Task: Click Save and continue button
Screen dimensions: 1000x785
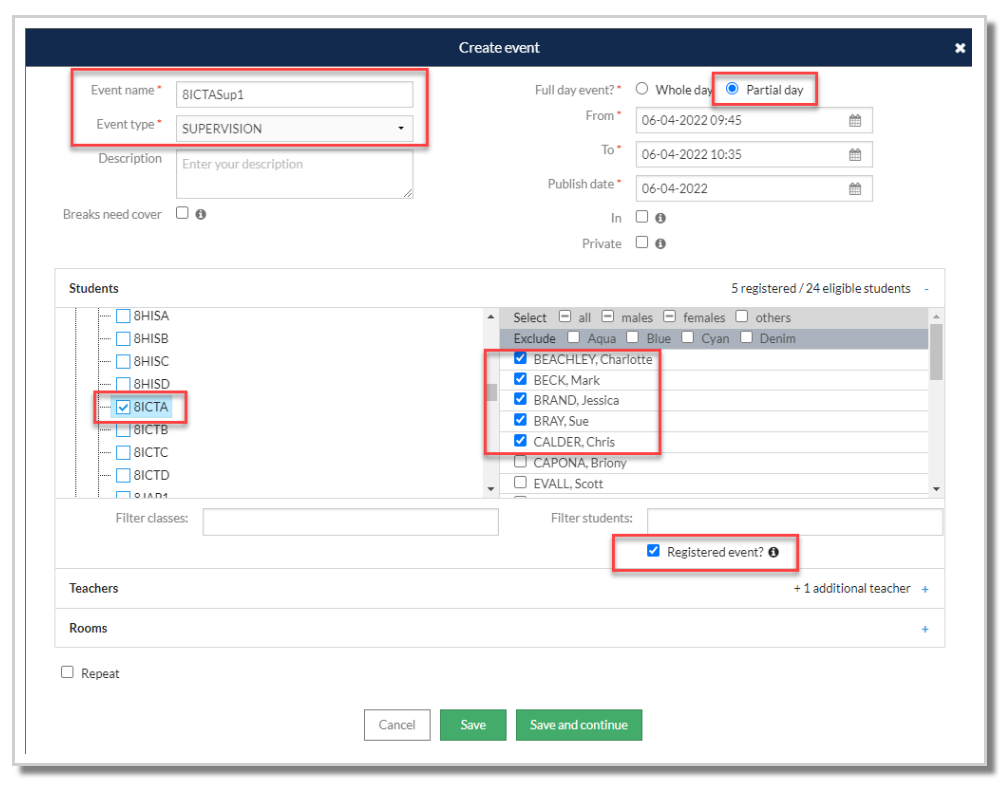Action: coord(579,726)
